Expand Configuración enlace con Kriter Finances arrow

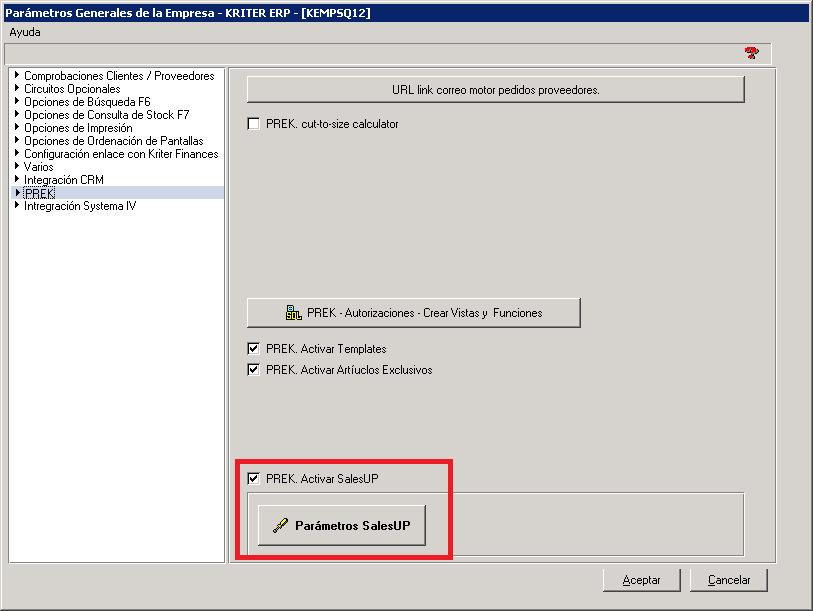pyautogui.click(x=17, y=153)
